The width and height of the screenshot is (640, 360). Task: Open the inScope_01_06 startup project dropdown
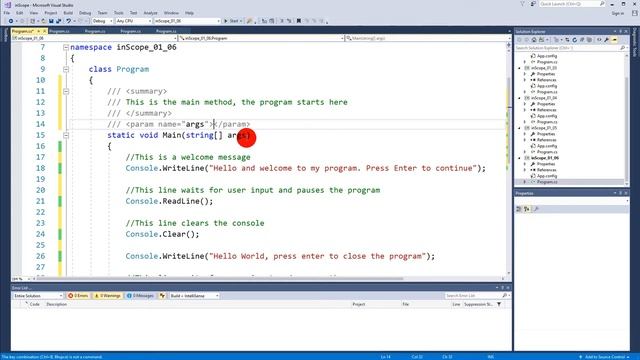[187, 21]
